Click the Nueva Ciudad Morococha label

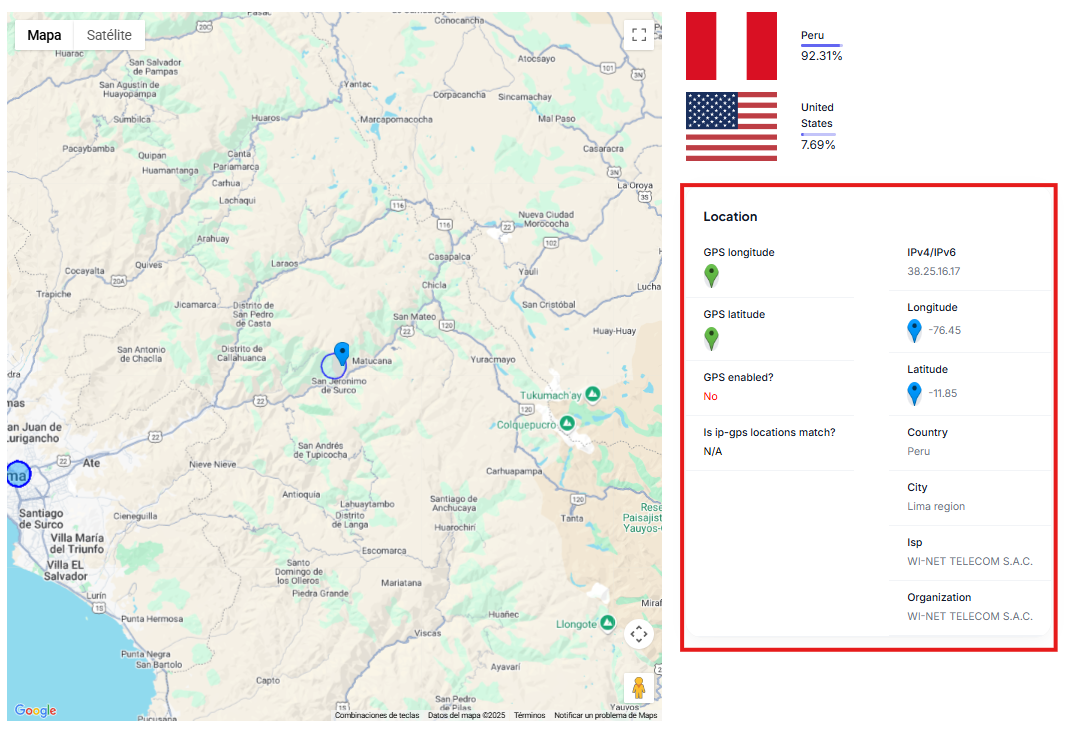pyautogui.click(x=546, y=219)
